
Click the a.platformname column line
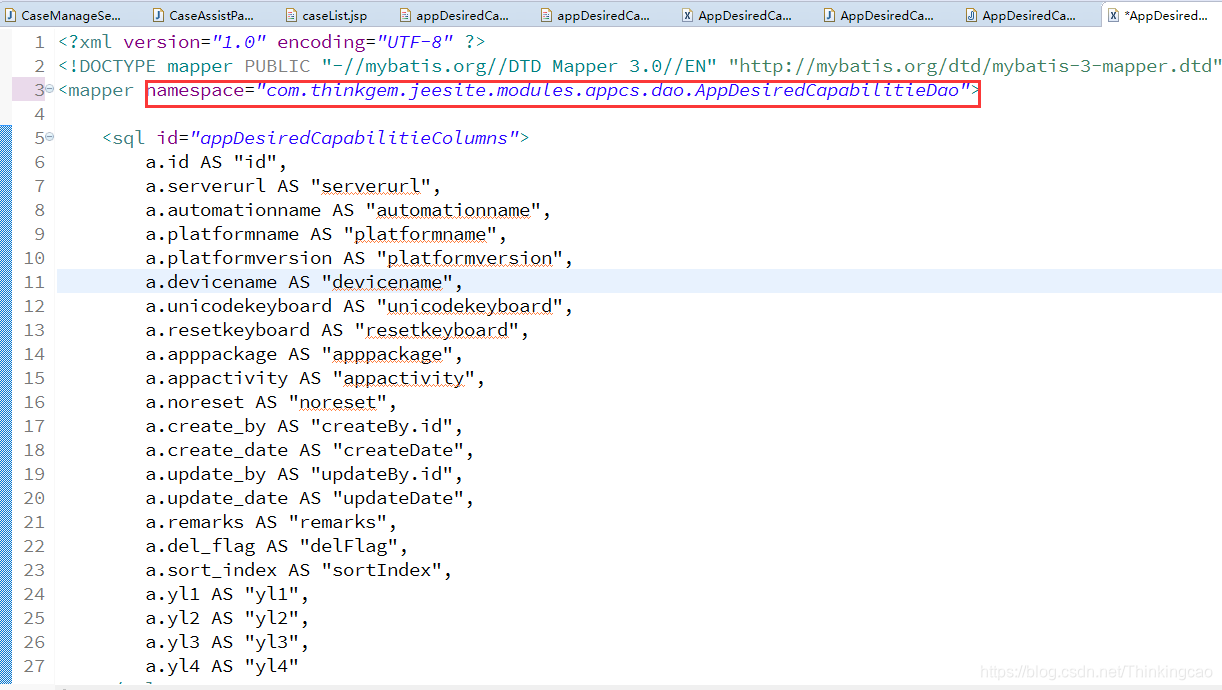click(326, 234)
